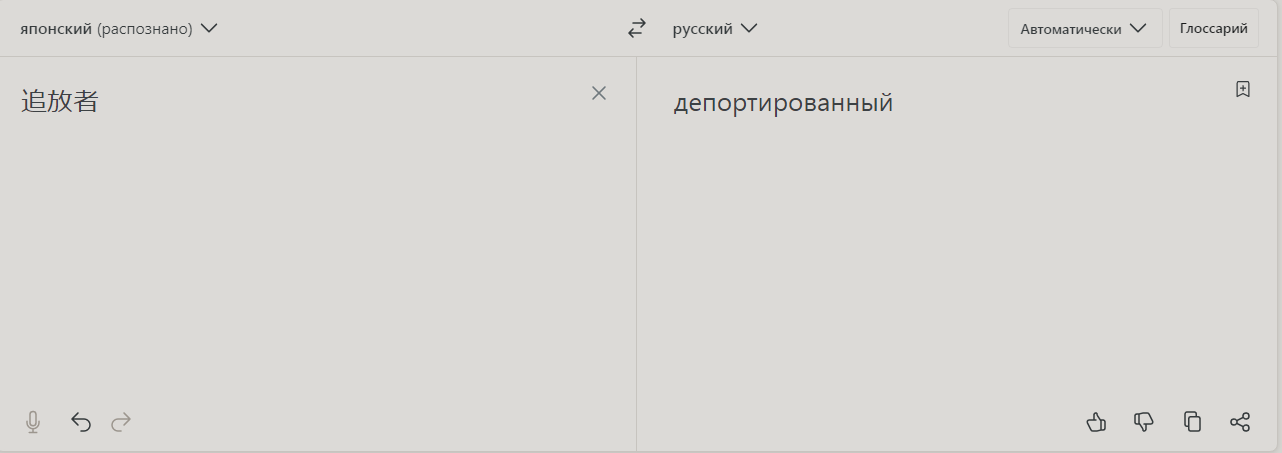Rate the translation with thumbs down
The width and height of the screenshot is (1282, 453).
pyautogui.click(x=1144, y=422)
